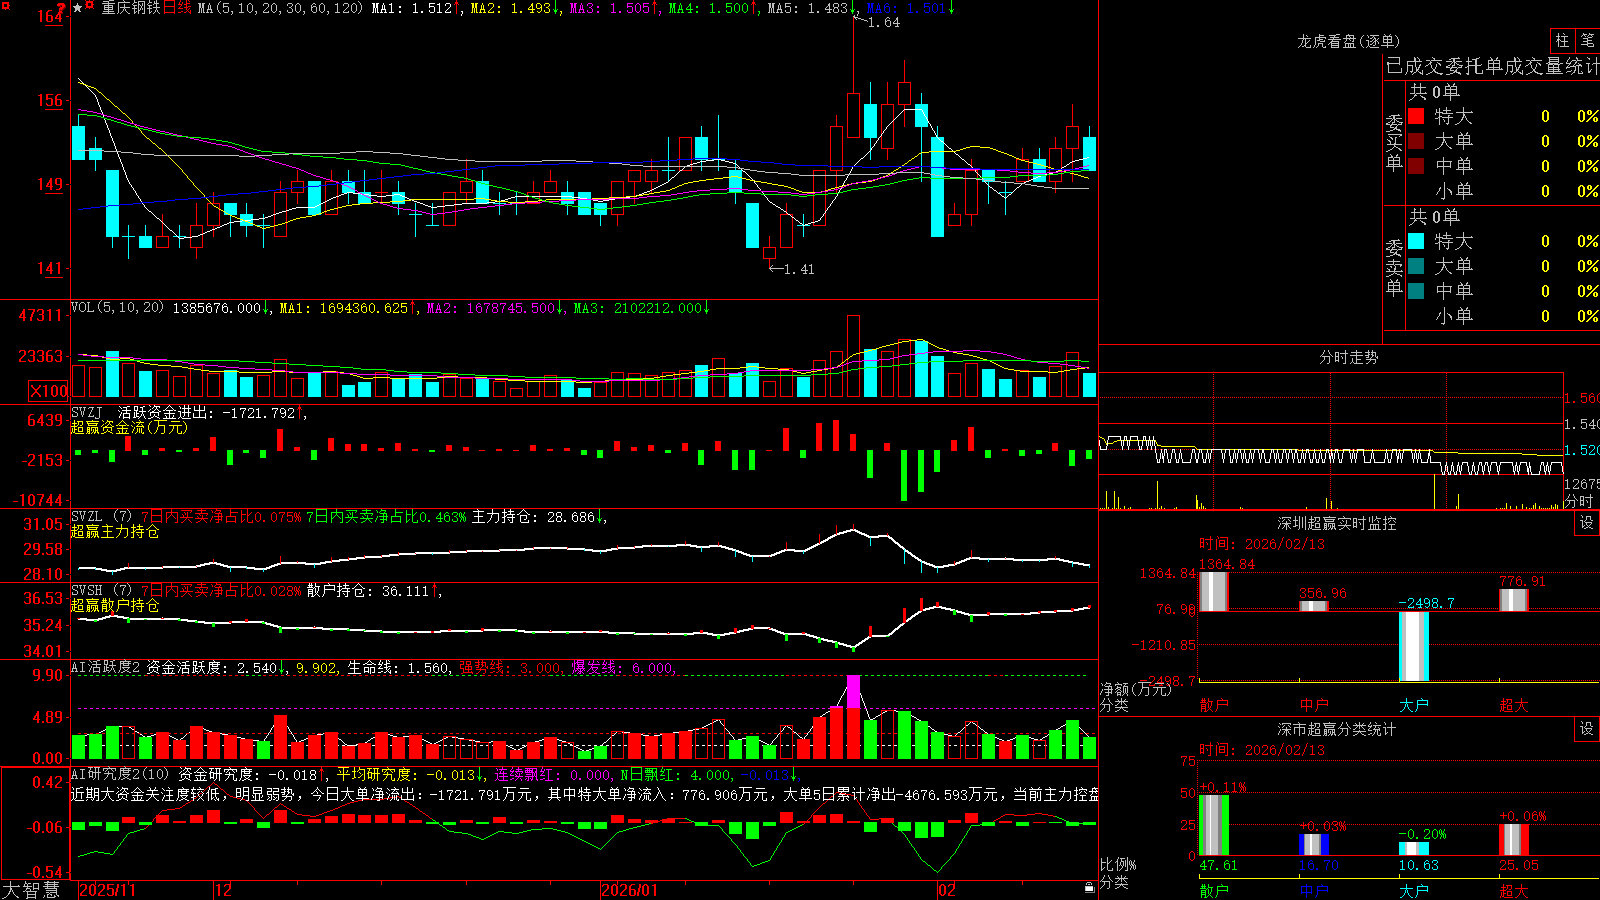Viewport: 1600px width, 900px height.
Task: Click the MA1: 1.512 value in header
Action: (x=412, y=8)
